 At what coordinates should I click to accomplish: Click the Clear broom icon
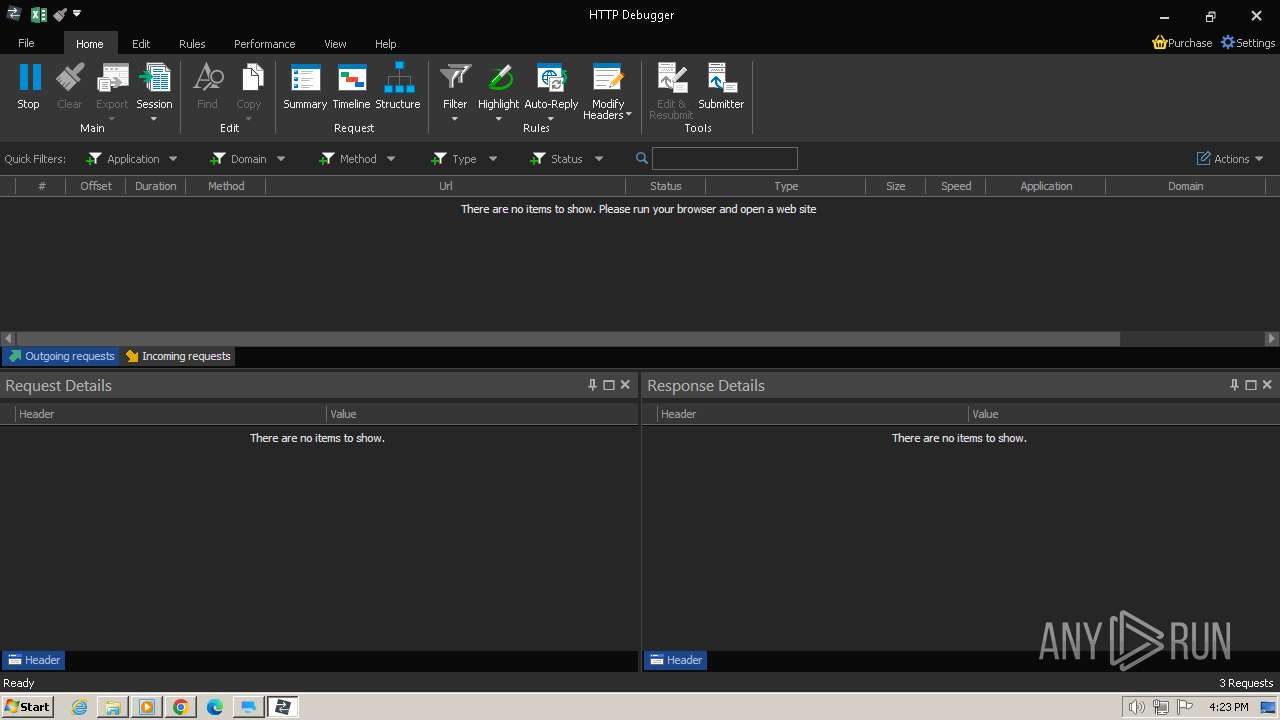point(70,78)
